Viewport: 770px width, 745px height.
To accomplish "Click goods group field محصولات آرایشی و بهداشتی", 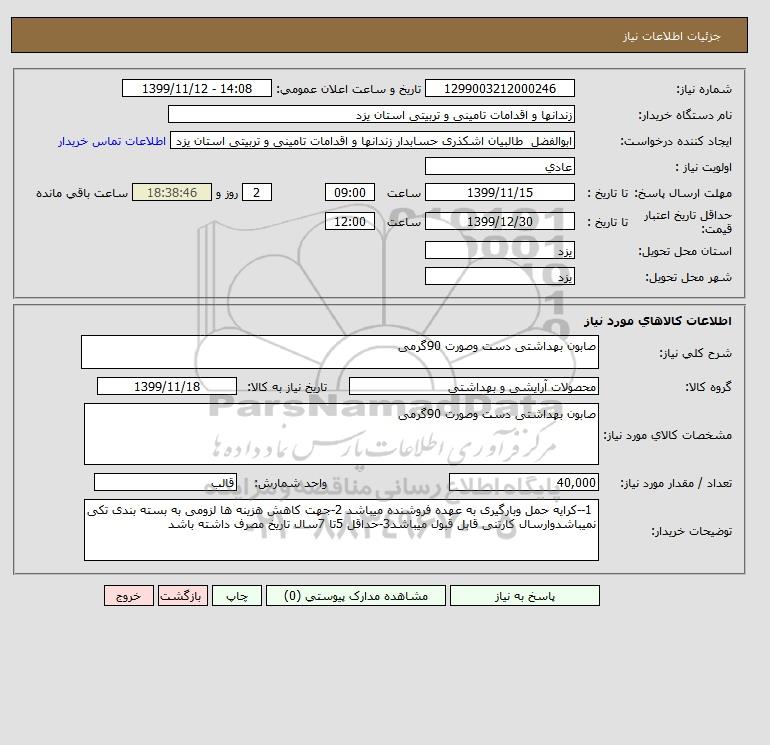I will point(473,386).
